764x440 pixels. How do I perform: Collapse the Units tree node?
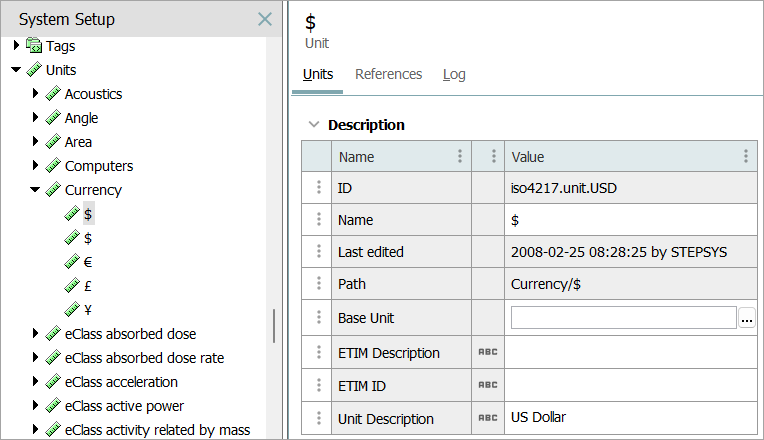tap(16, 70)
